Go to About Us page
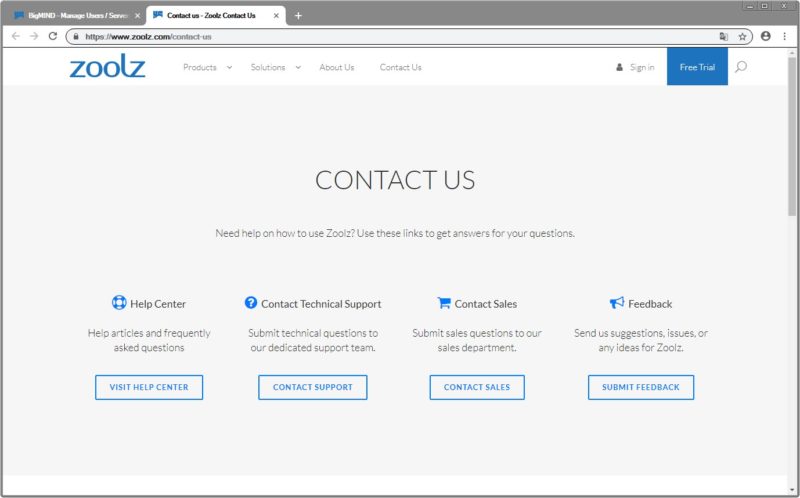 [x=337, y=67]
